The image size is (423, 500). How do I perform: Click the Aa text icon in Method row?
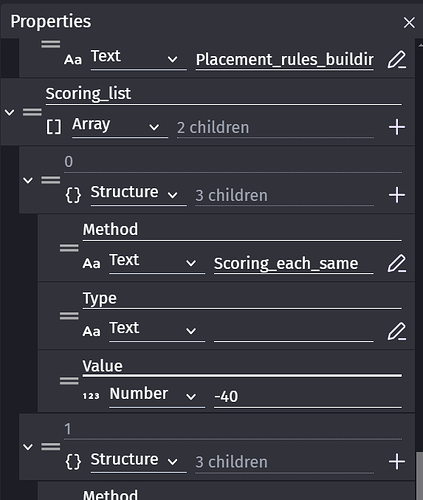pyautogui.click(x=91, y=264)
